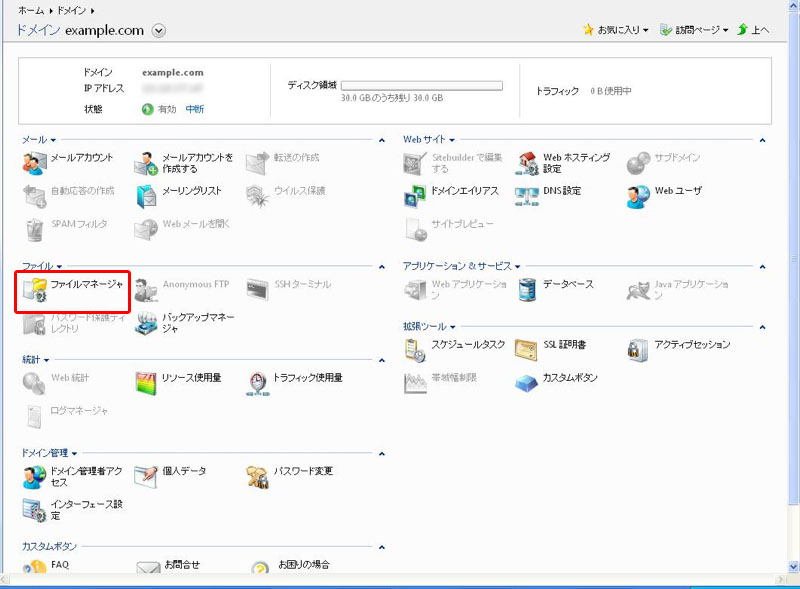Click the ディスク領域 usage progress bar
The width and height of the screenshot is (800, 589).
coord(421,85)
